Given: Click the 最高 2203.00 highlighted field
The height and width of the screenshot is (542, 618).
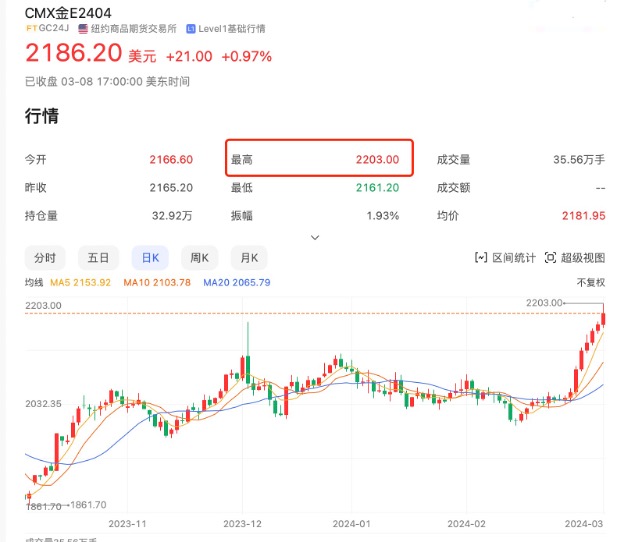Looking at the screenshot, I should click(319, 158).
